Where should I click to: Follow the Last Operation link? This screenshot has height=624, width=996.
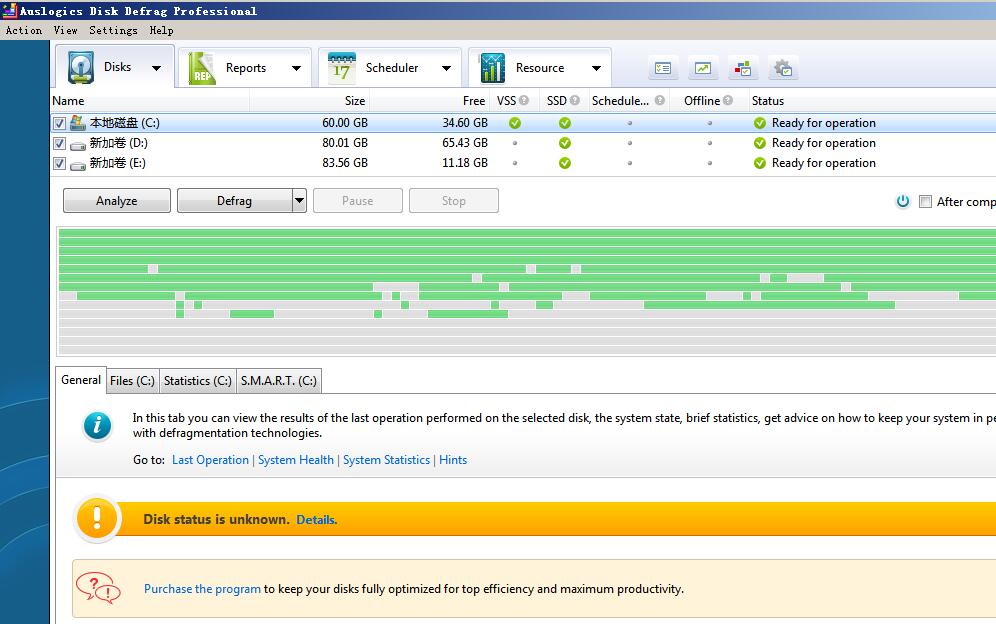coord(210,460)
